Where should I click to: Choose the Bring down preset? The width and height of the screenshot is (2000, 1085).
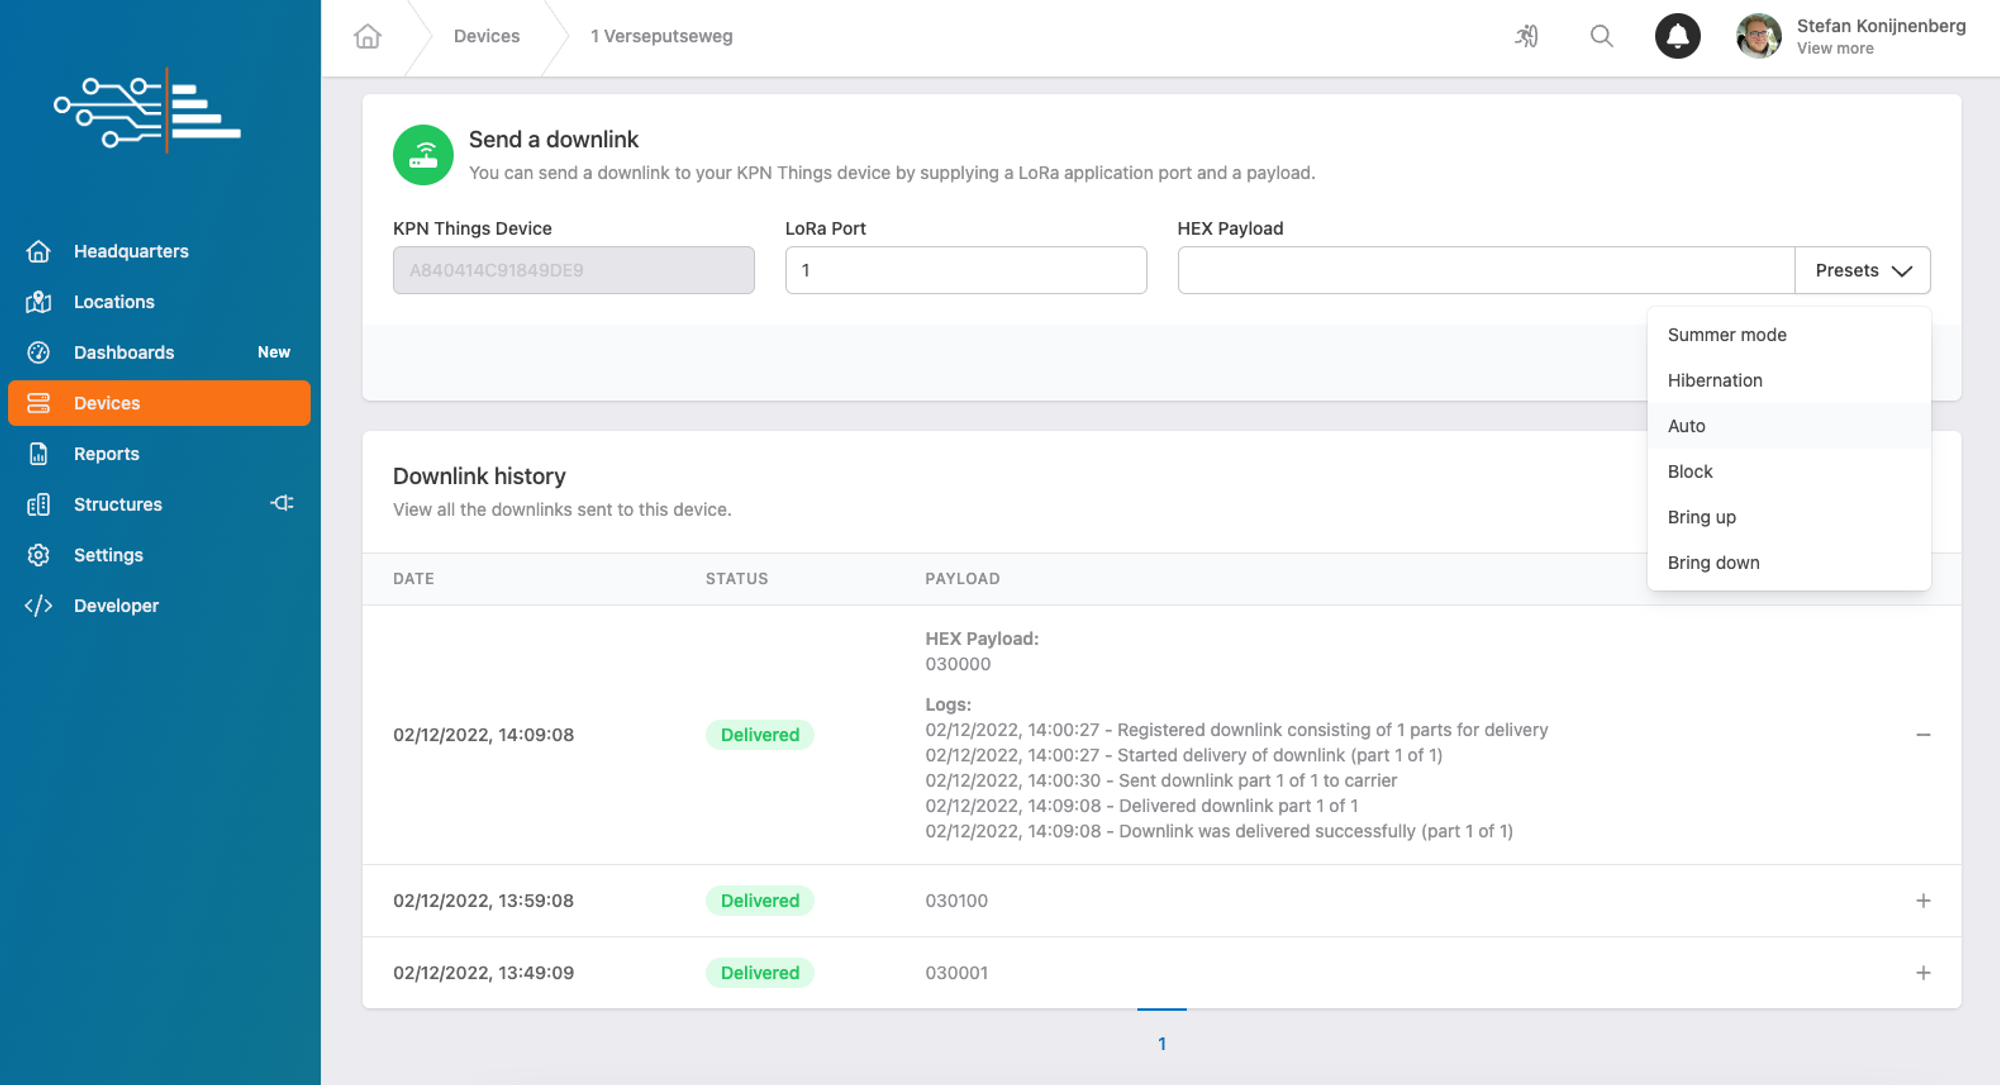coord(1713,562)
